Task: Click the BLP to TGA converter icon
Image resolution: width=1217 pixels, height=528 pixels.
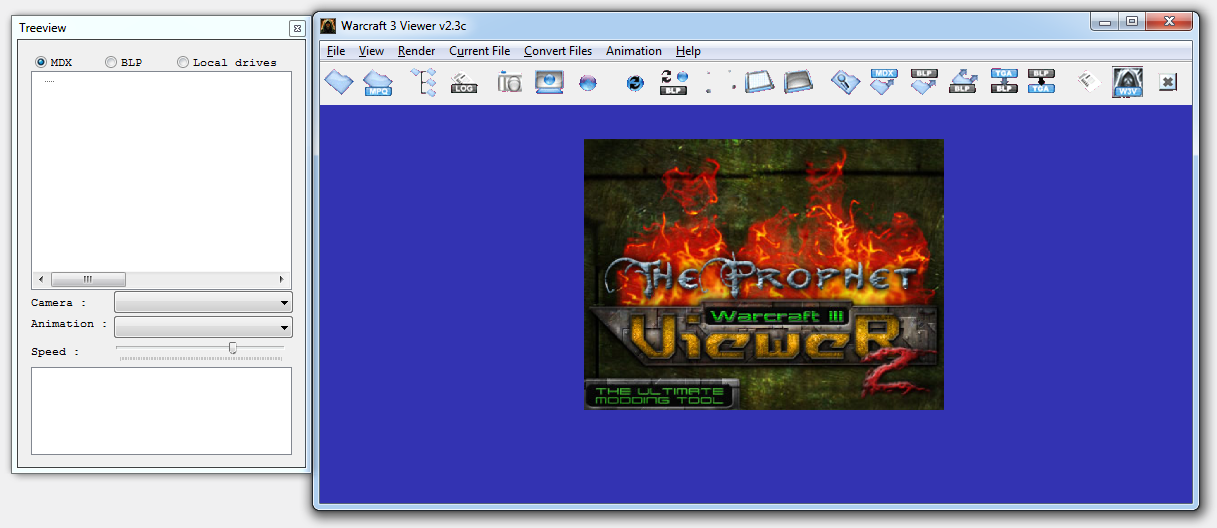Action: click(x=1042, y=82)
